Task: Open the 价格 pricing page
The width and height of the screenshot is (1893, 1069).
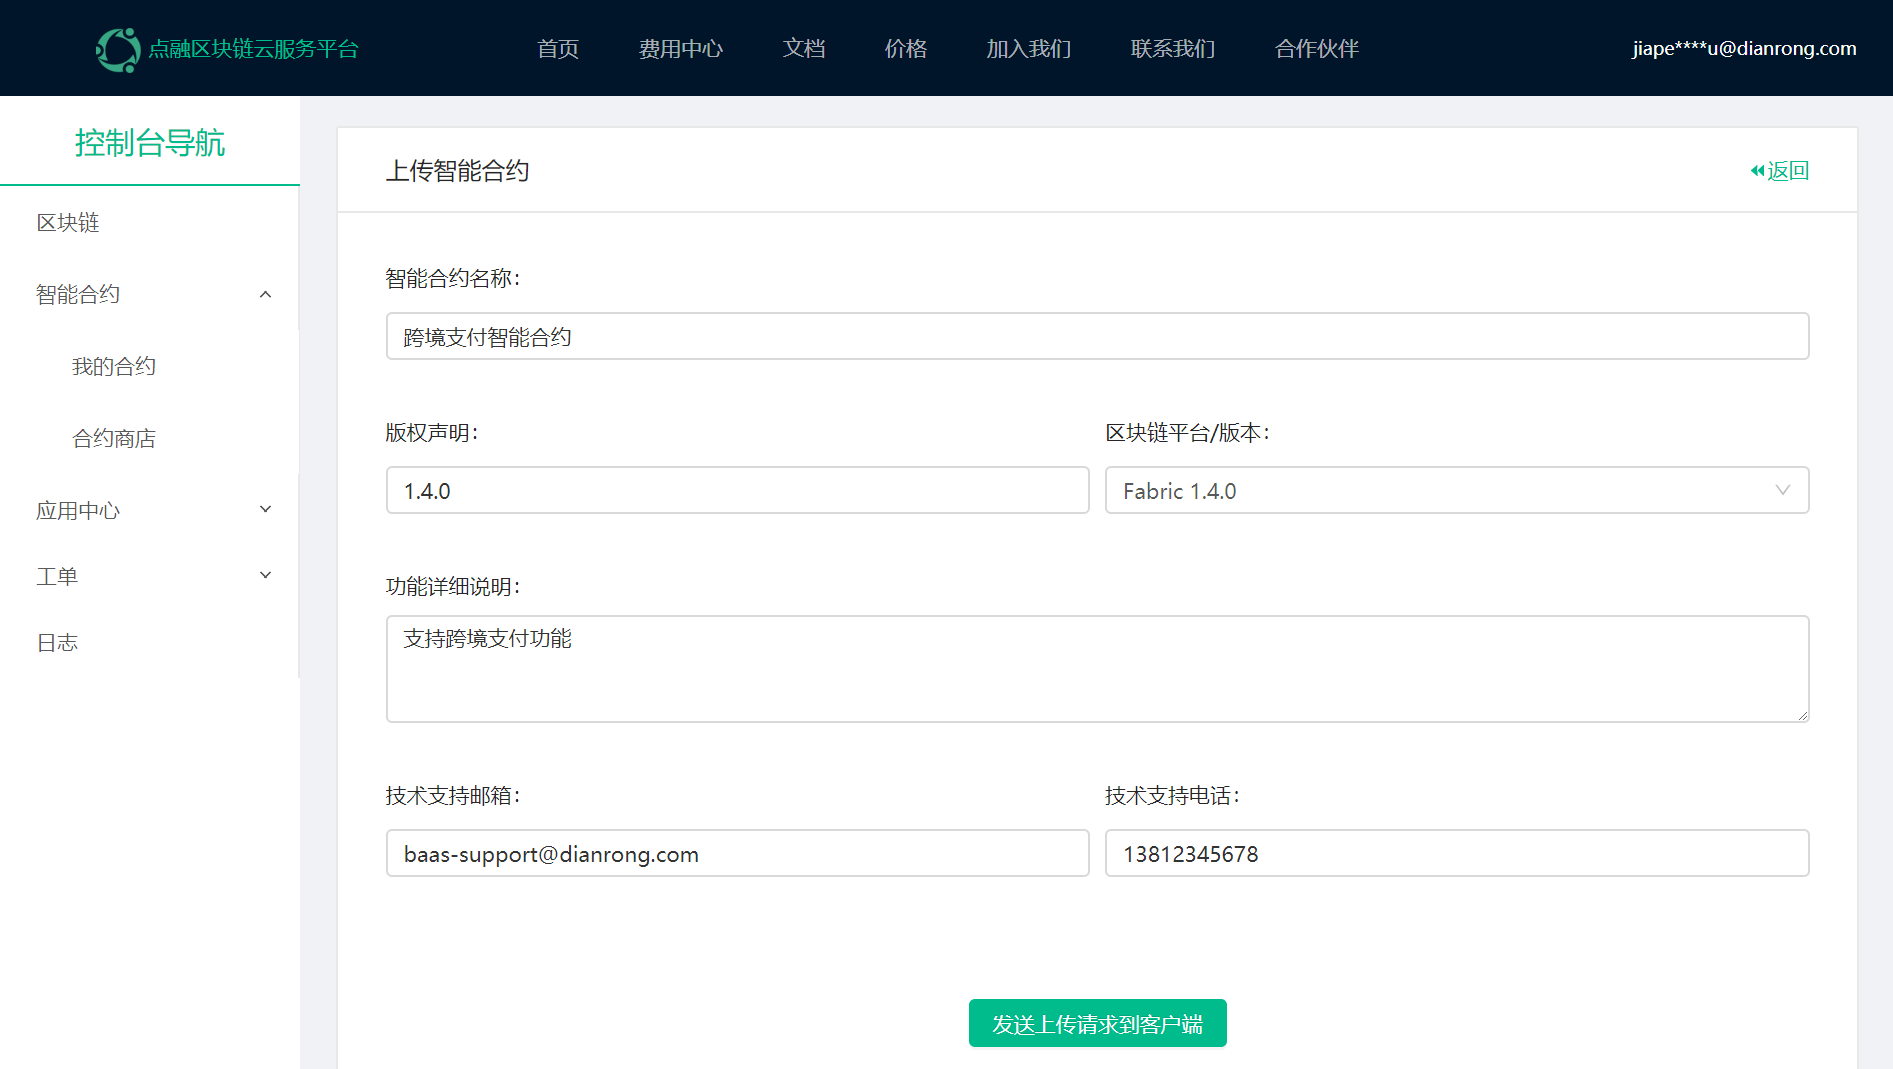Action: 906,48
